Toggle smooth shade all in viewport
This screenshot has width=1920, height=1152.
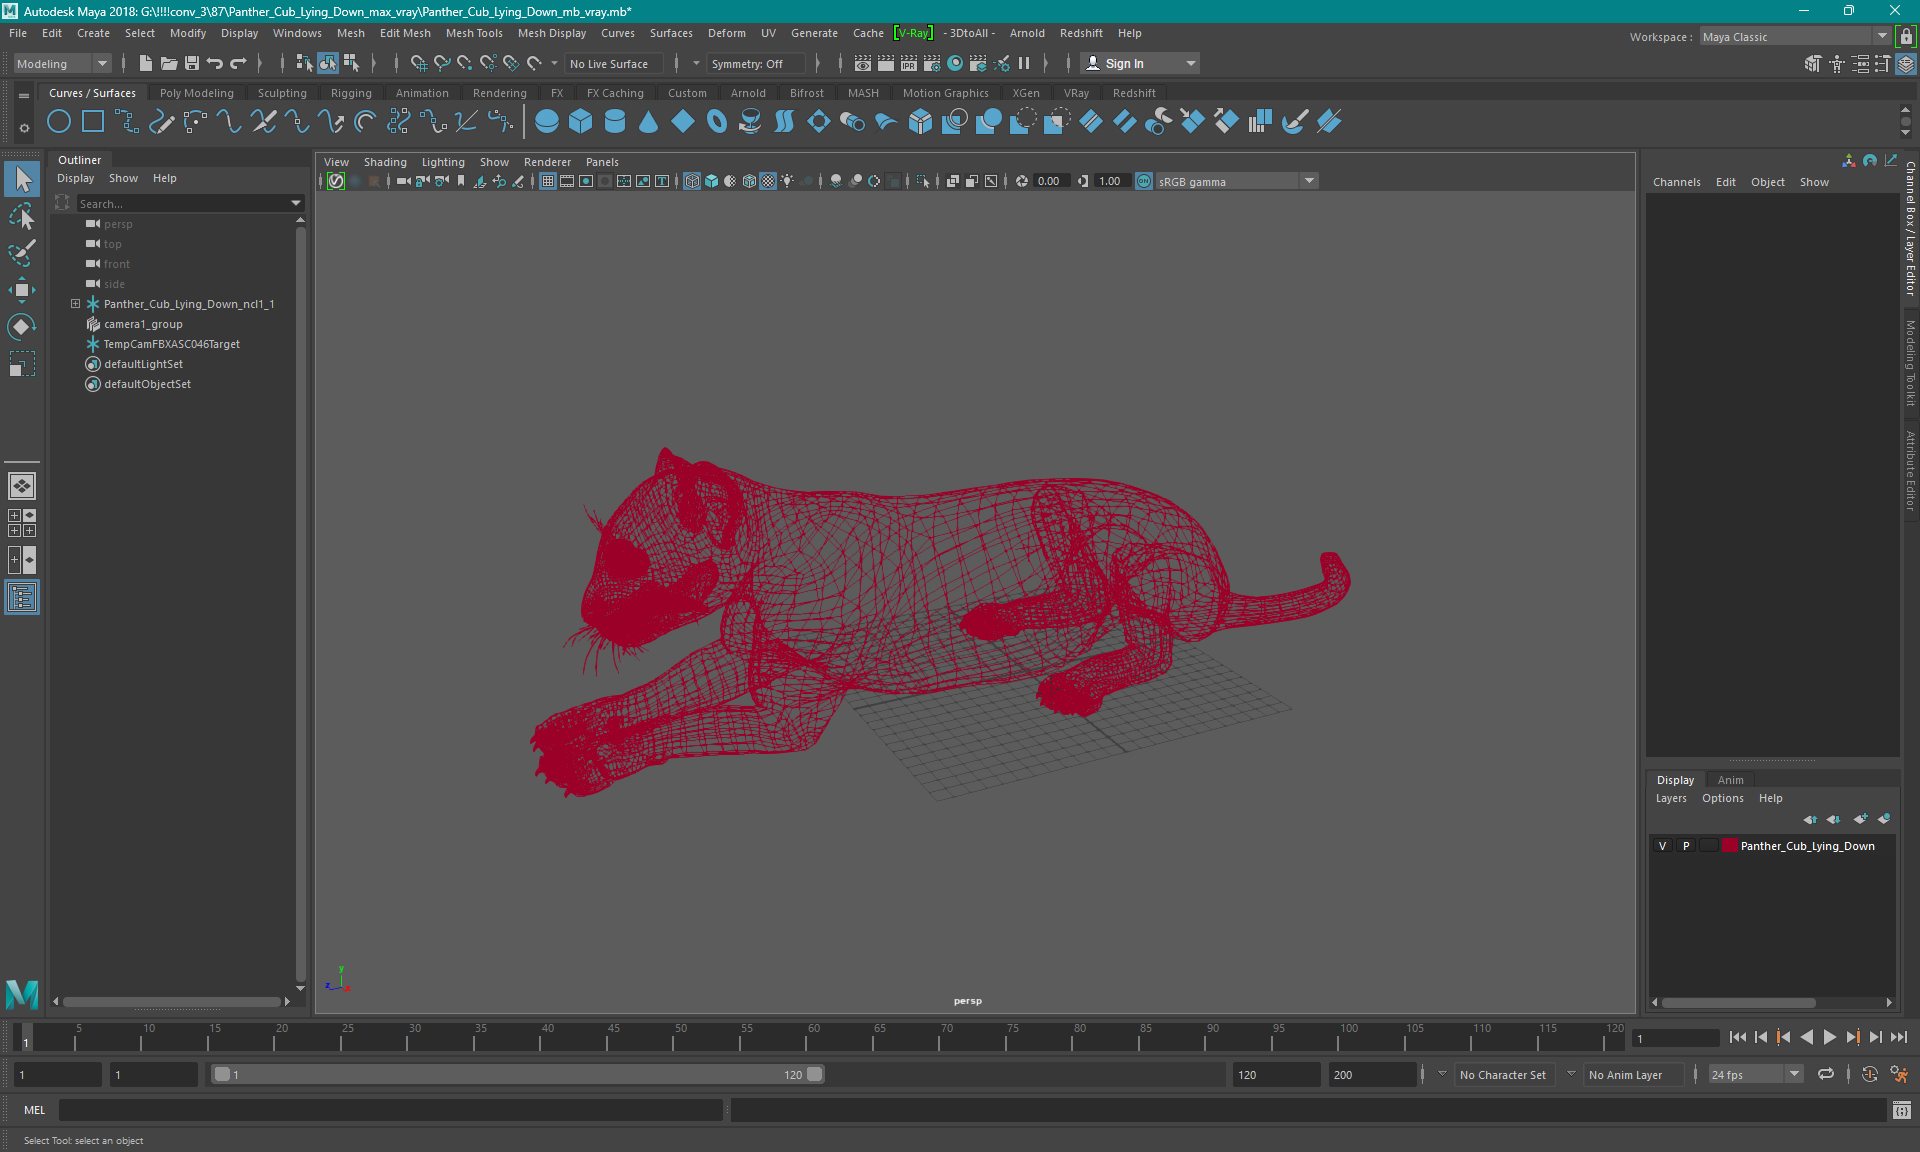(711, 181)
